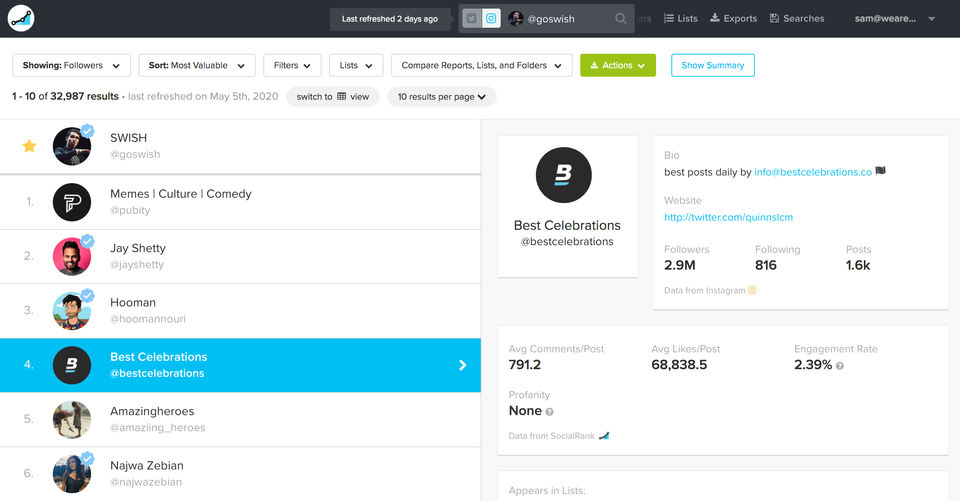This screenshot has height=501, width=960.
Task: Open the 10 results per page dropdown
Action: [x=441, y=97]
